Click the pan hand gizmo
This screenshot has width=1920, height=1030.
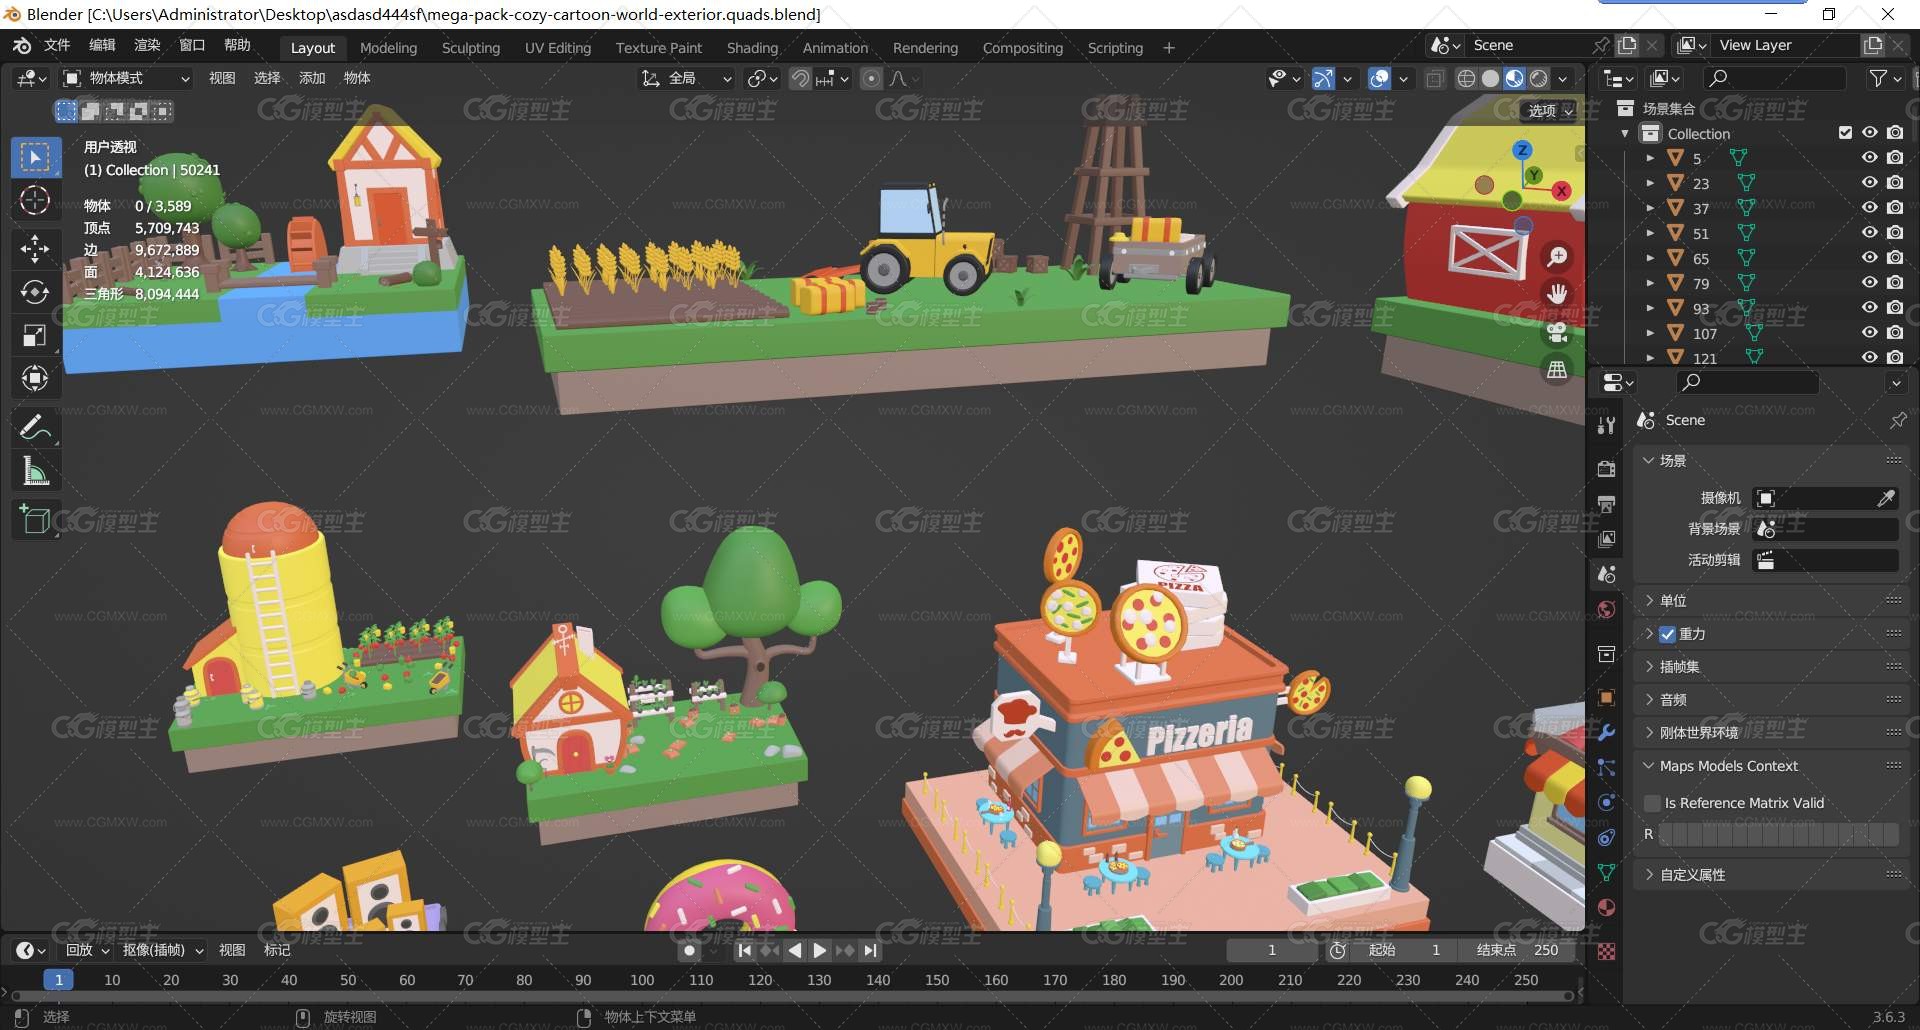click(1557, 294)
